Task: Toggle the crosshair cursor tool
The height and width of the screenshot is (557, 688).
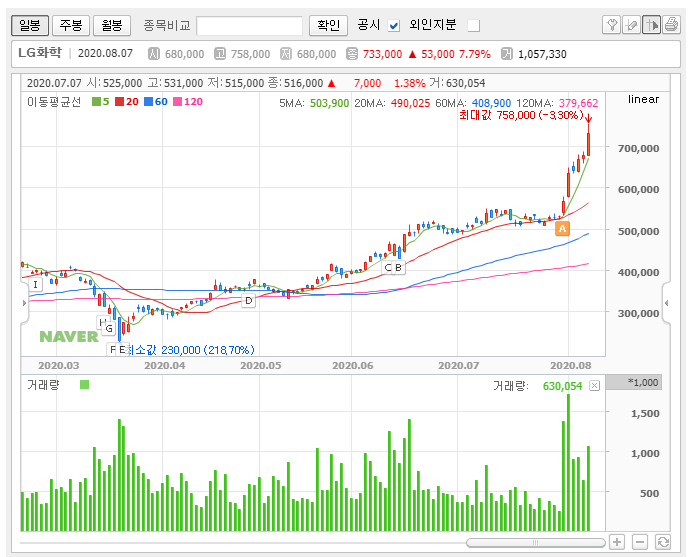Action: pyautogui.click(x=651, y=25)
